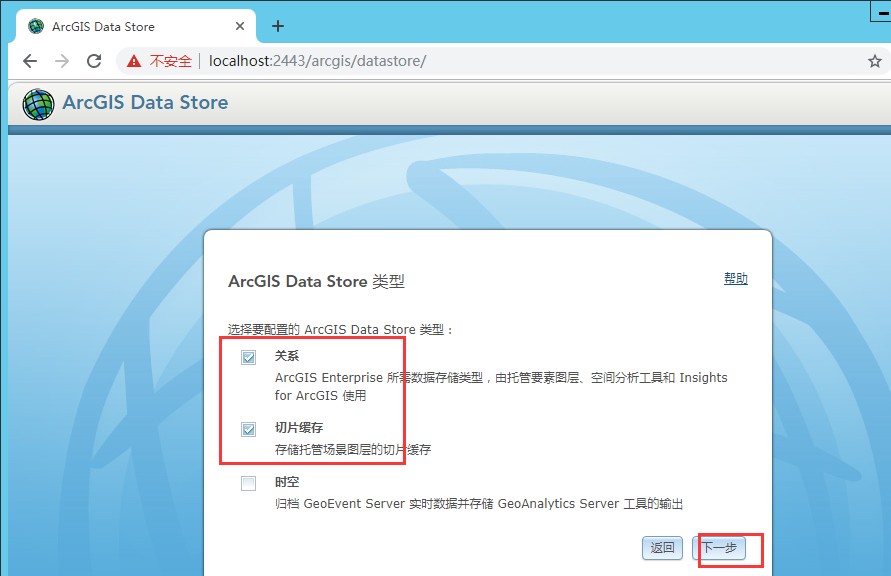Click the red not-secure warning icon
This screenshot has width=891, height=576.
click(x=134, y=61)
